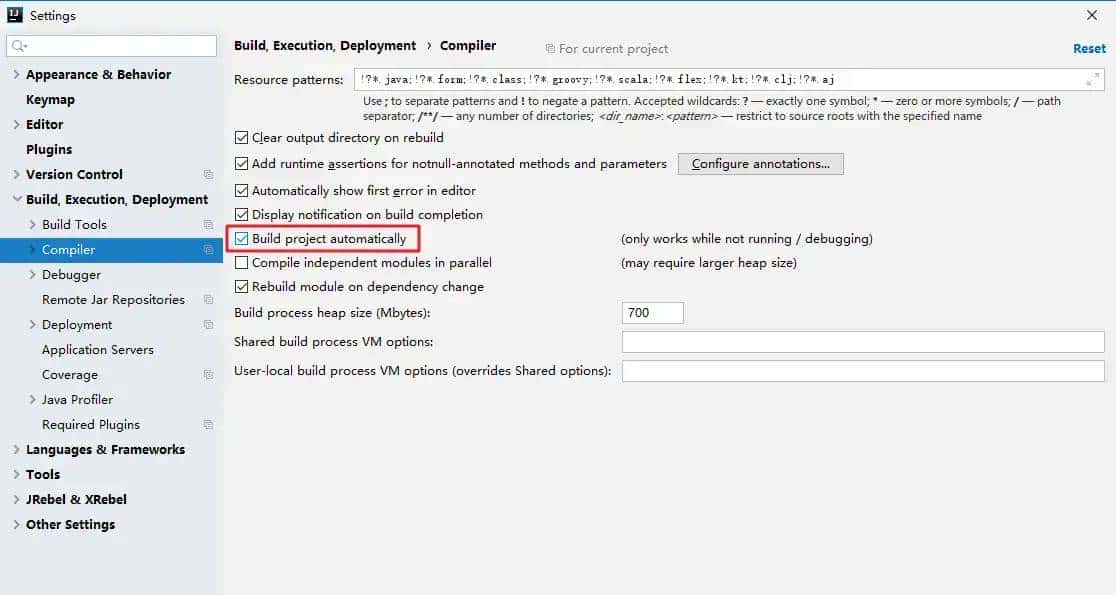Image resolution: width=1116 pixels, height=595 pixels.
Task: Click the project-level icon beside Version Control
Action: [209, 174]
